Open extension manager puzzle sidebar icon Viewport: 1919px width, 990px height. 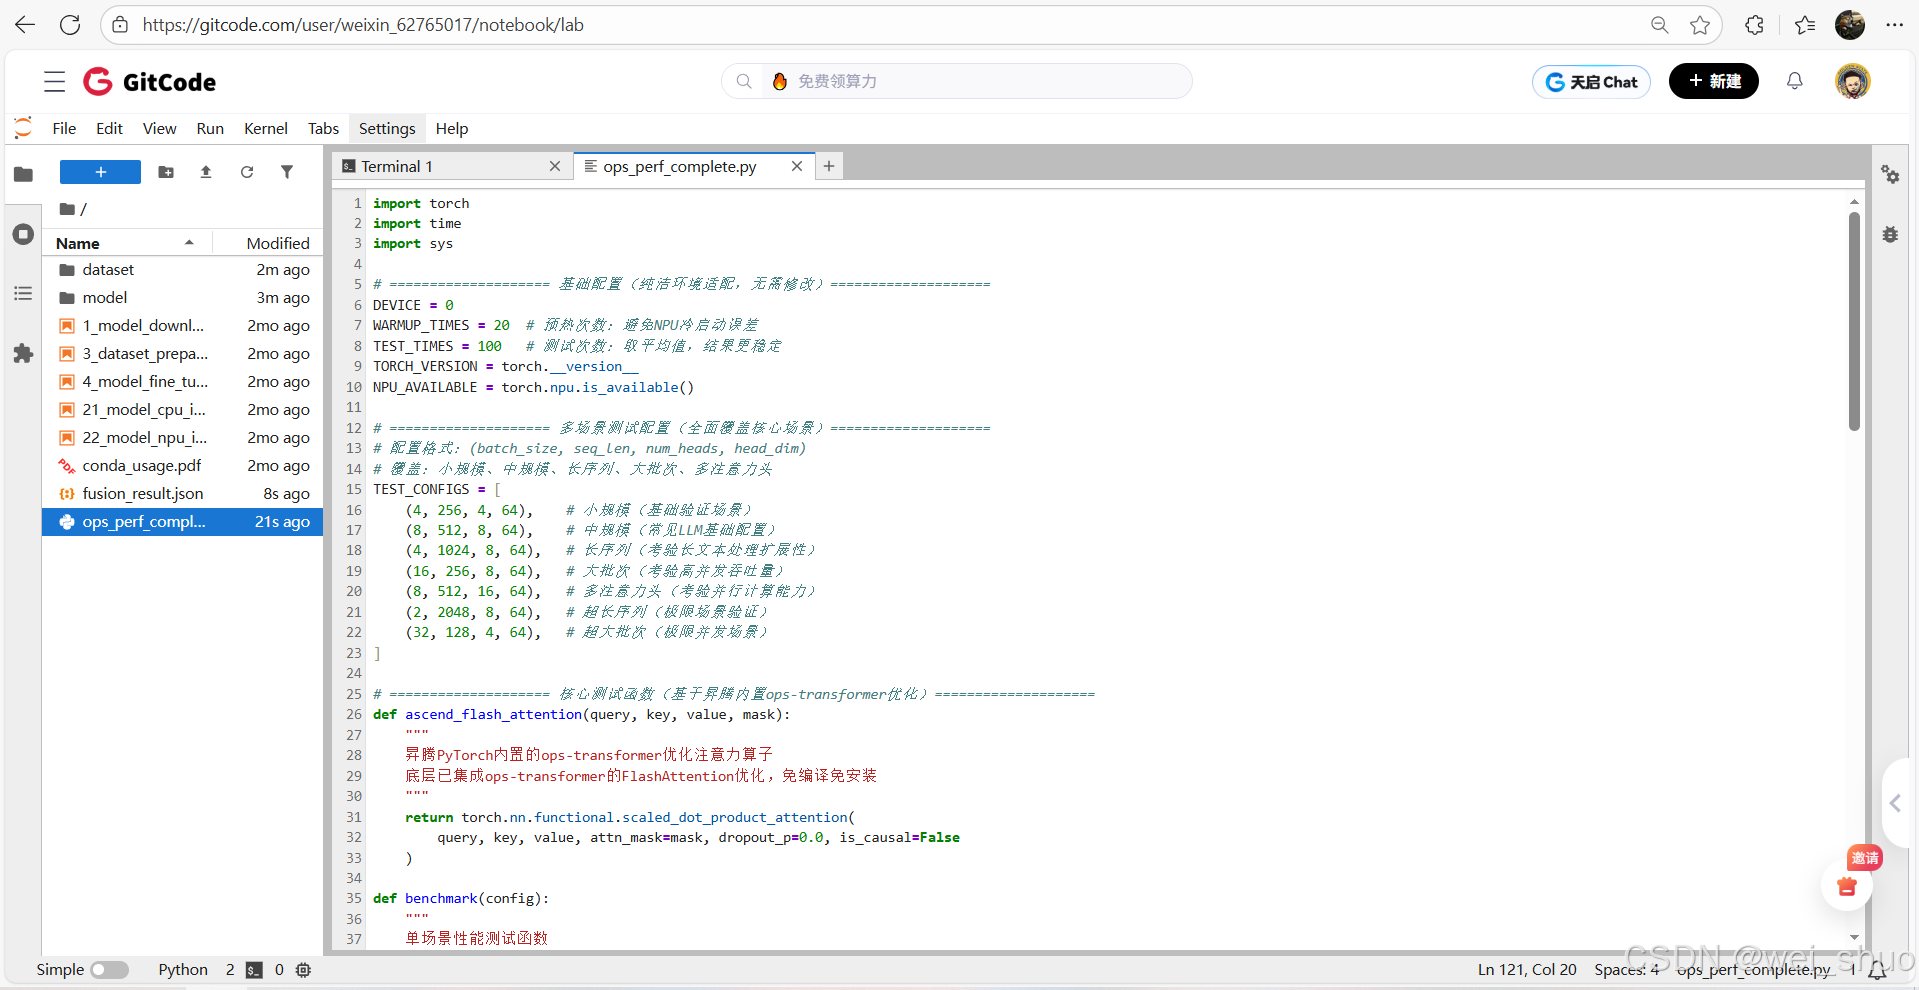pyautogui.click(x=23, y=353)
